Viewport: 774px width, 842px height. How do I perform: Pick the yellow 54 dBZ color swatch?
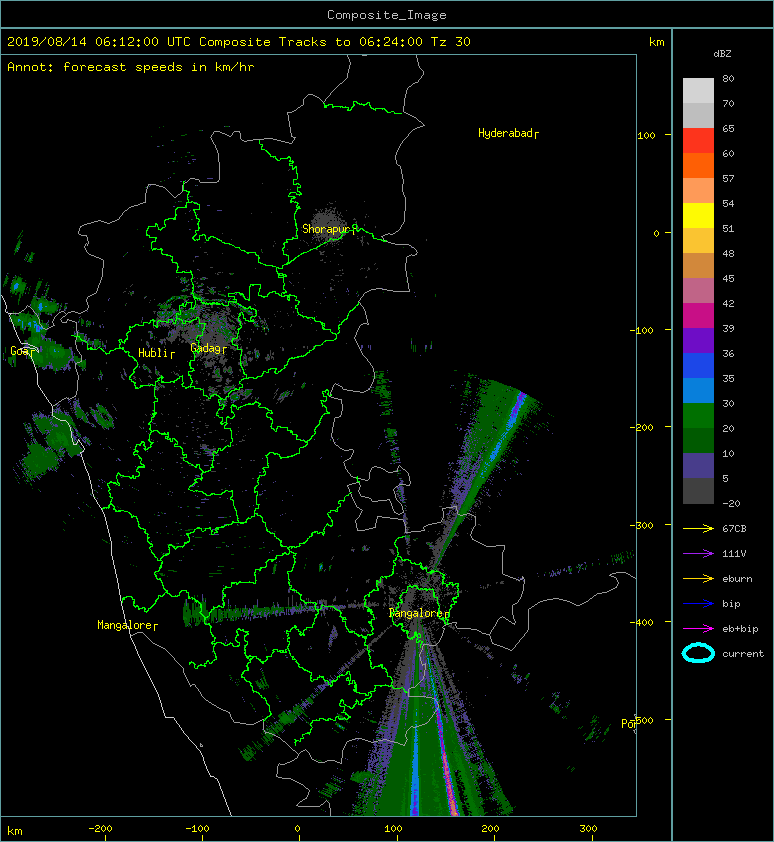point(698,215)
